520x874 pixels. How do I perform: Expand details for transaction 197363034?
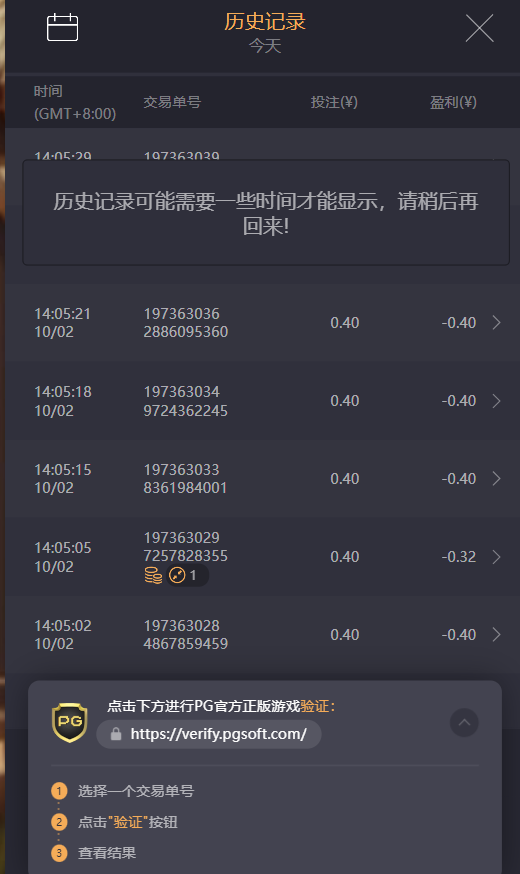pyautogui.click(x=496, y=401)
